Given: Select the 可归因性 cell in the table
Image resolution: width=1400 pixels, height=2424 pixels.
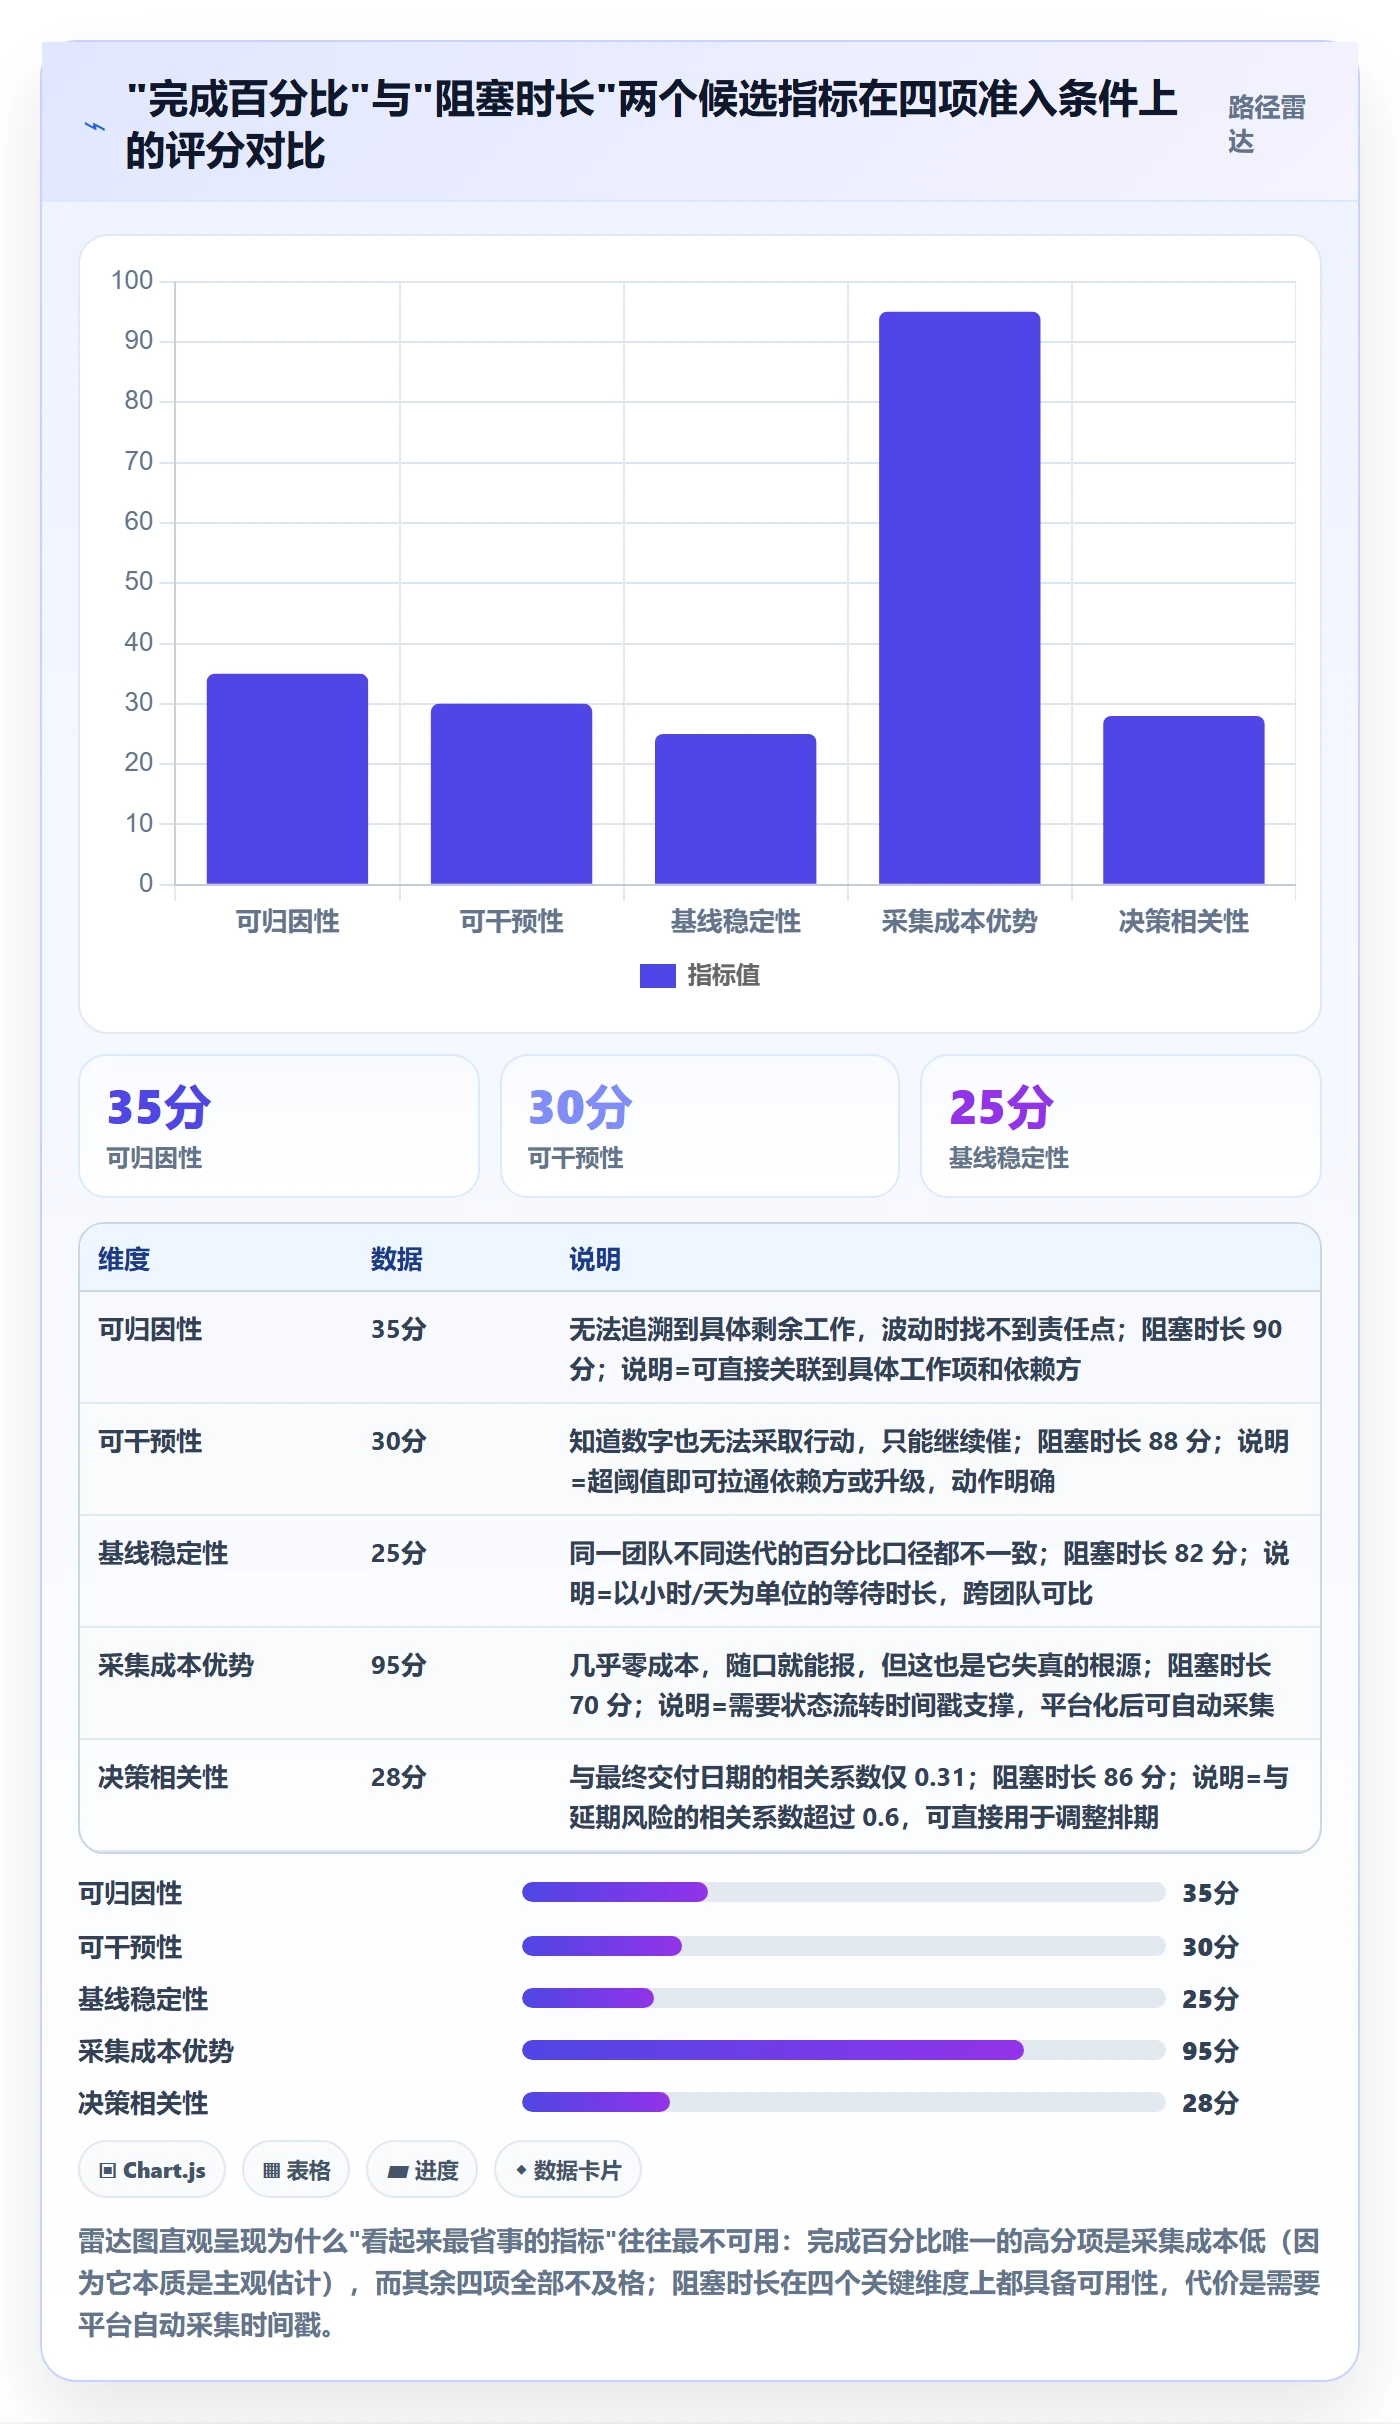Looking at the screenshot, I should click(150, 1329).
